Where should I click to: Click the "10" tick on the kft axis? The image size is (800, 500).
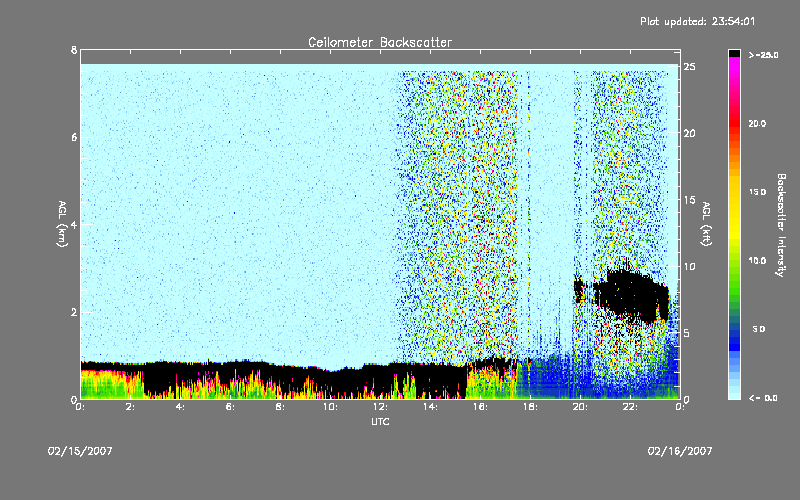click(690, 266)
